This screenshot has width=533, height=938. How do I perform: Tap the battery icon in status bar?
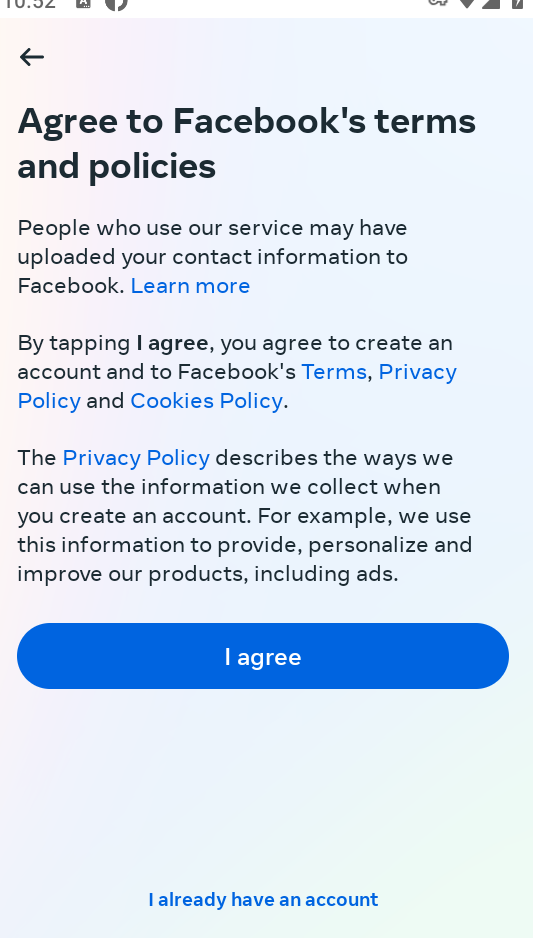coord(519,4)
